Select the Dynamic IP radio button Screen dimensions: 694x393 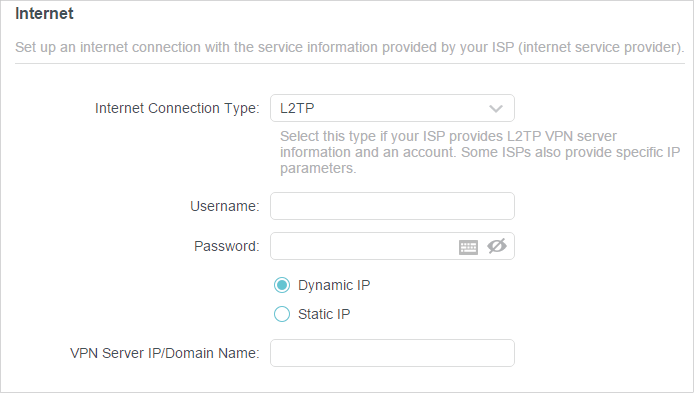tap(282, 285)
